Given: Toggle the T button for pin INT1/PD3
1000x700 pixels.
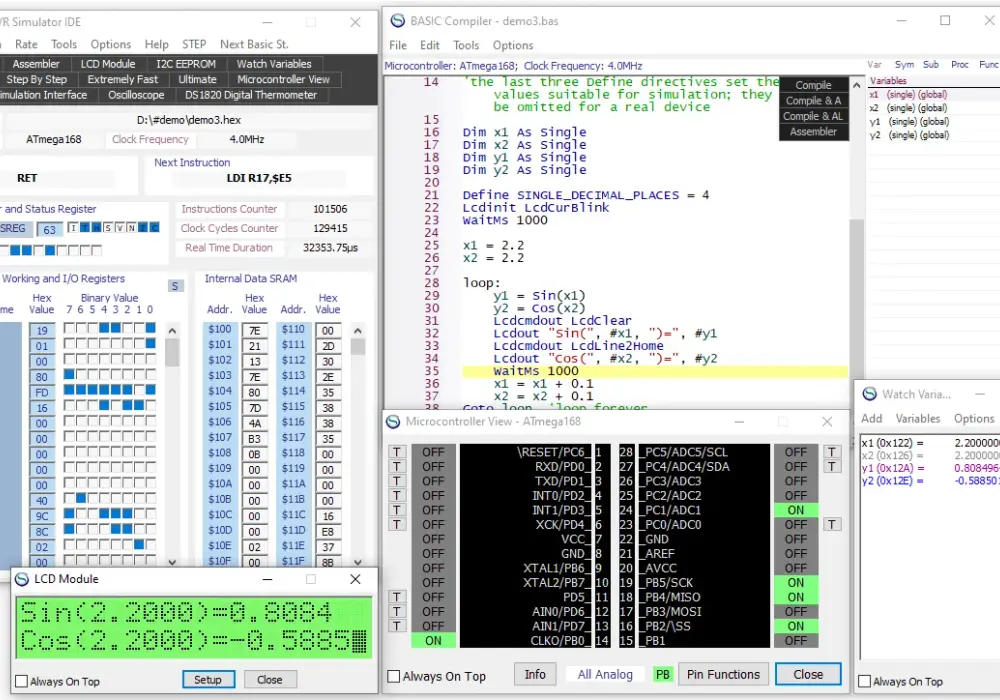Looking at the screenshot, I should (x=397, y=510).
